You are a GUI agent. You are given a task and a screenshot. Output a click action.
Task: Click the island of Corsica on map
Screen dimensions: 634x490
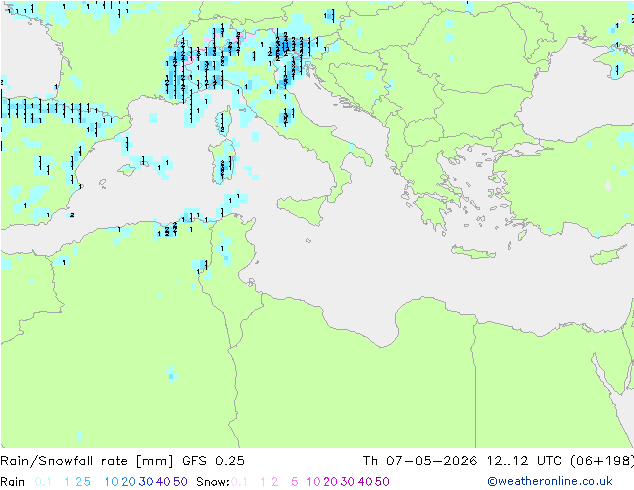[x=223, y=120]
